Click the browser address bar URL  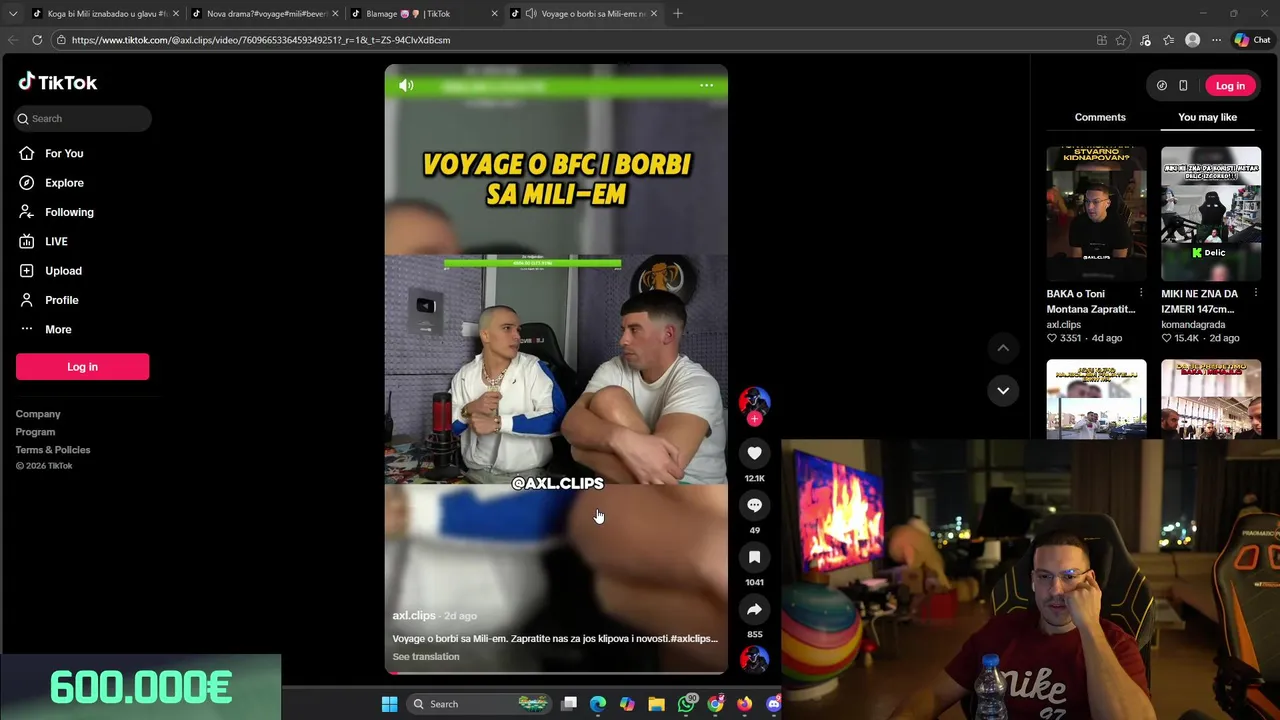coord(261,40)
